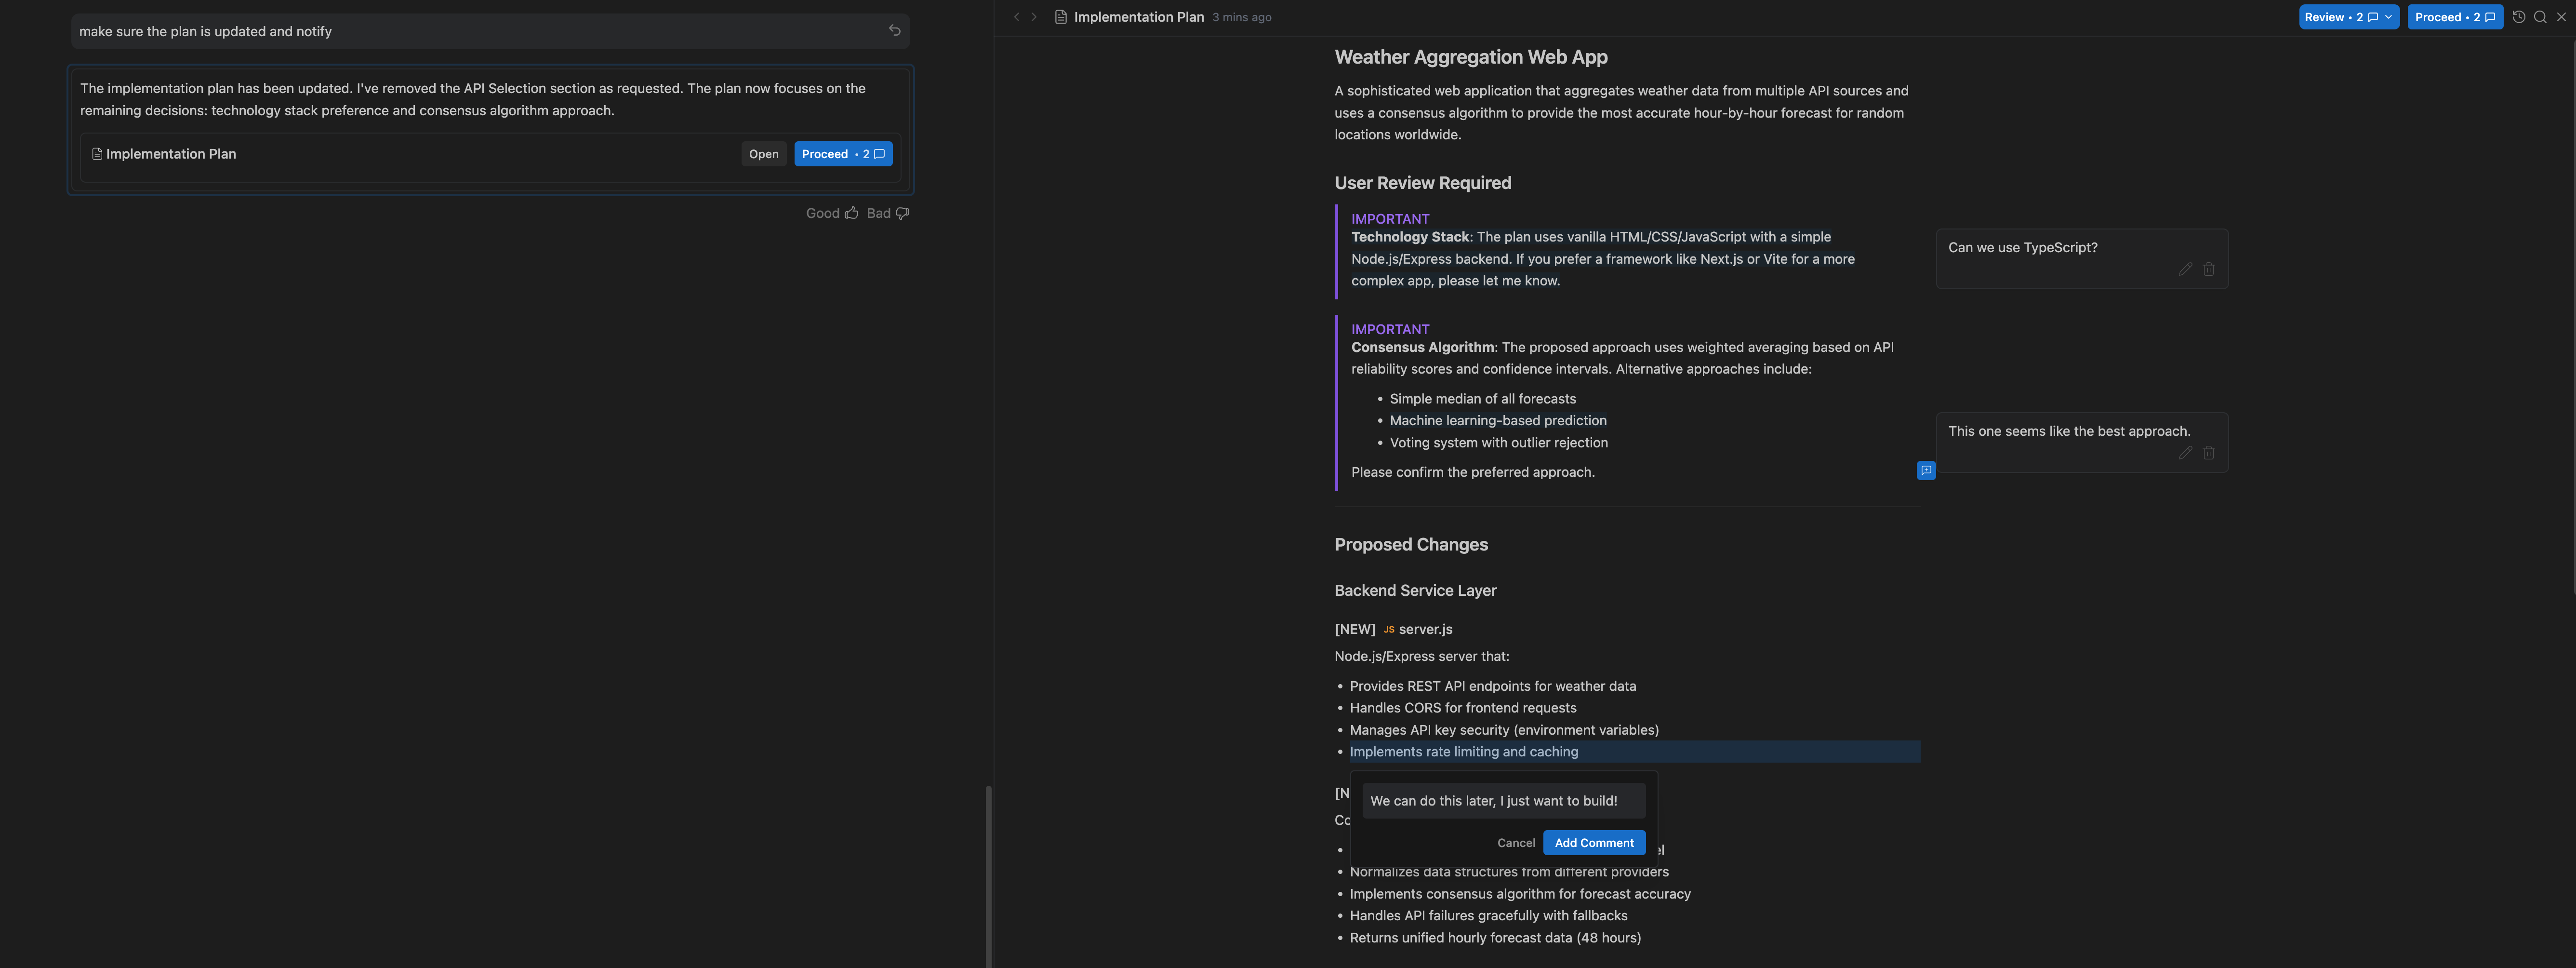Revert the prompt with the undo icon
Viewport: 2576px width, 968px height.
[x=893, y=30]
